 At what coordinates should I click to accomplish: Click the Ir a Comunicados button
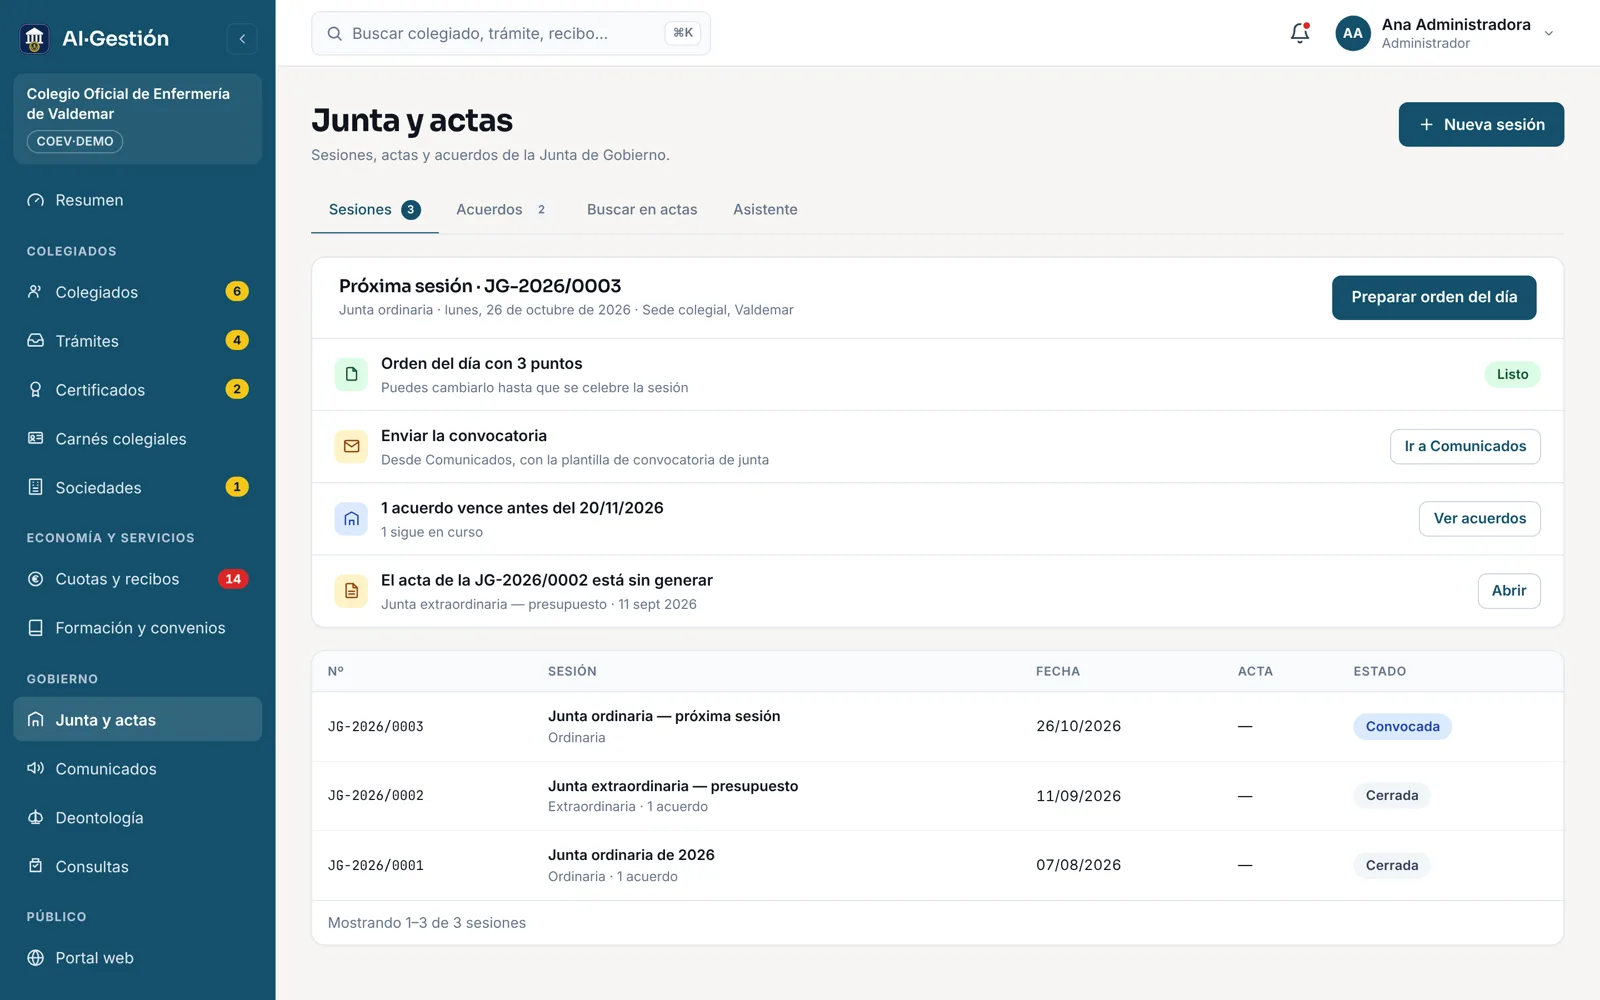[x=1465, y=447]
